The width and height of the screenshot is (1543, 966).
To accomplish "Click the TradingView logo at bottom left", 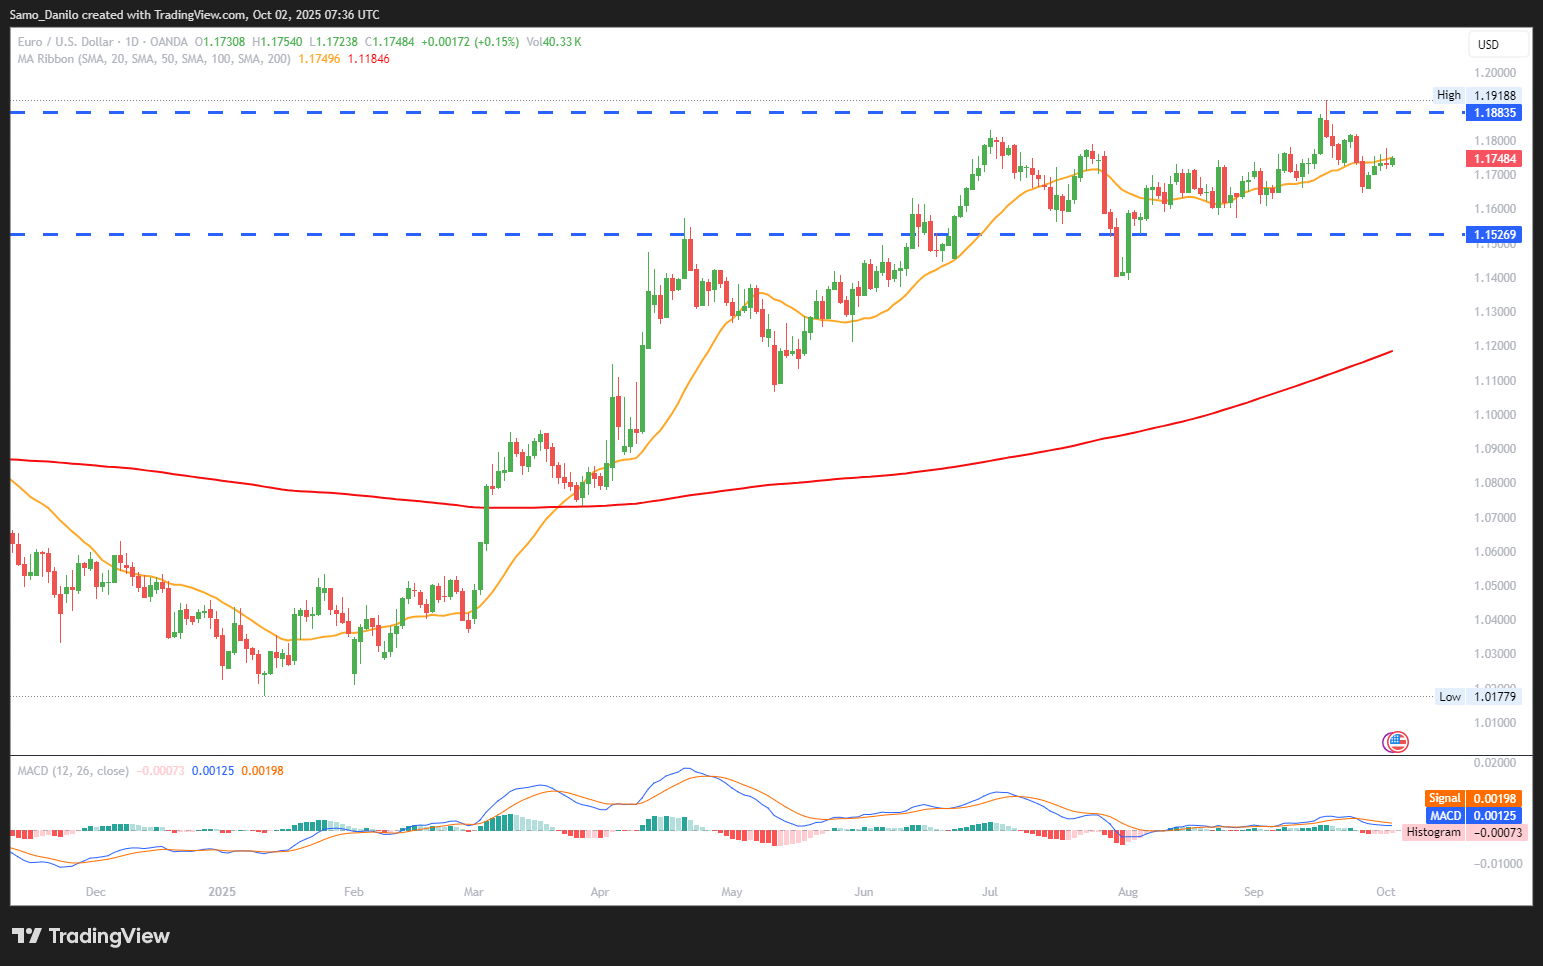I will 91,936.
